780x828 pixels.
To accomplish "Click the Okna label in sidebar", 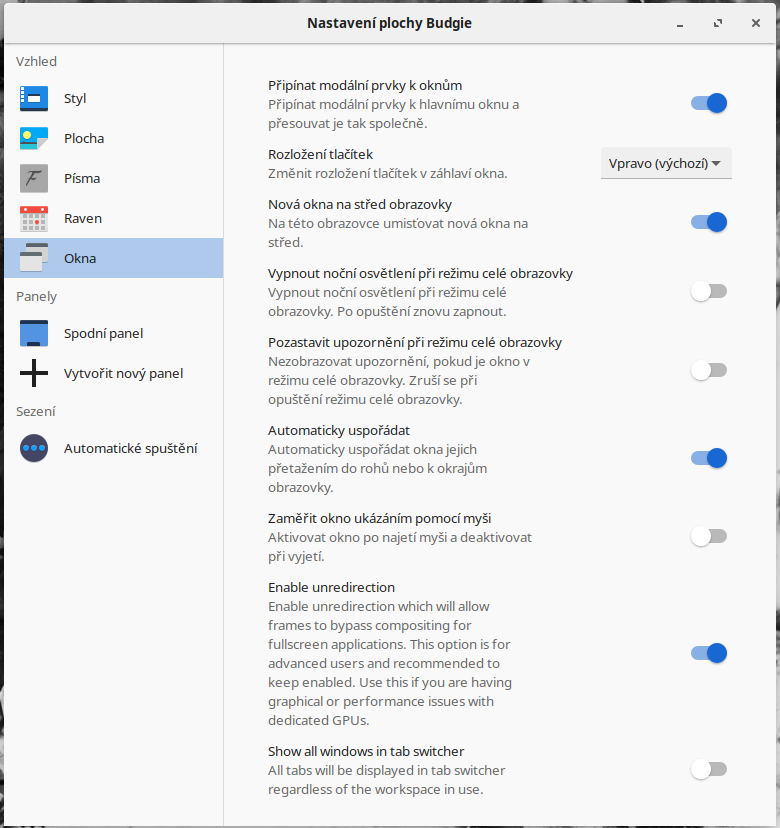I will [80, 258].
